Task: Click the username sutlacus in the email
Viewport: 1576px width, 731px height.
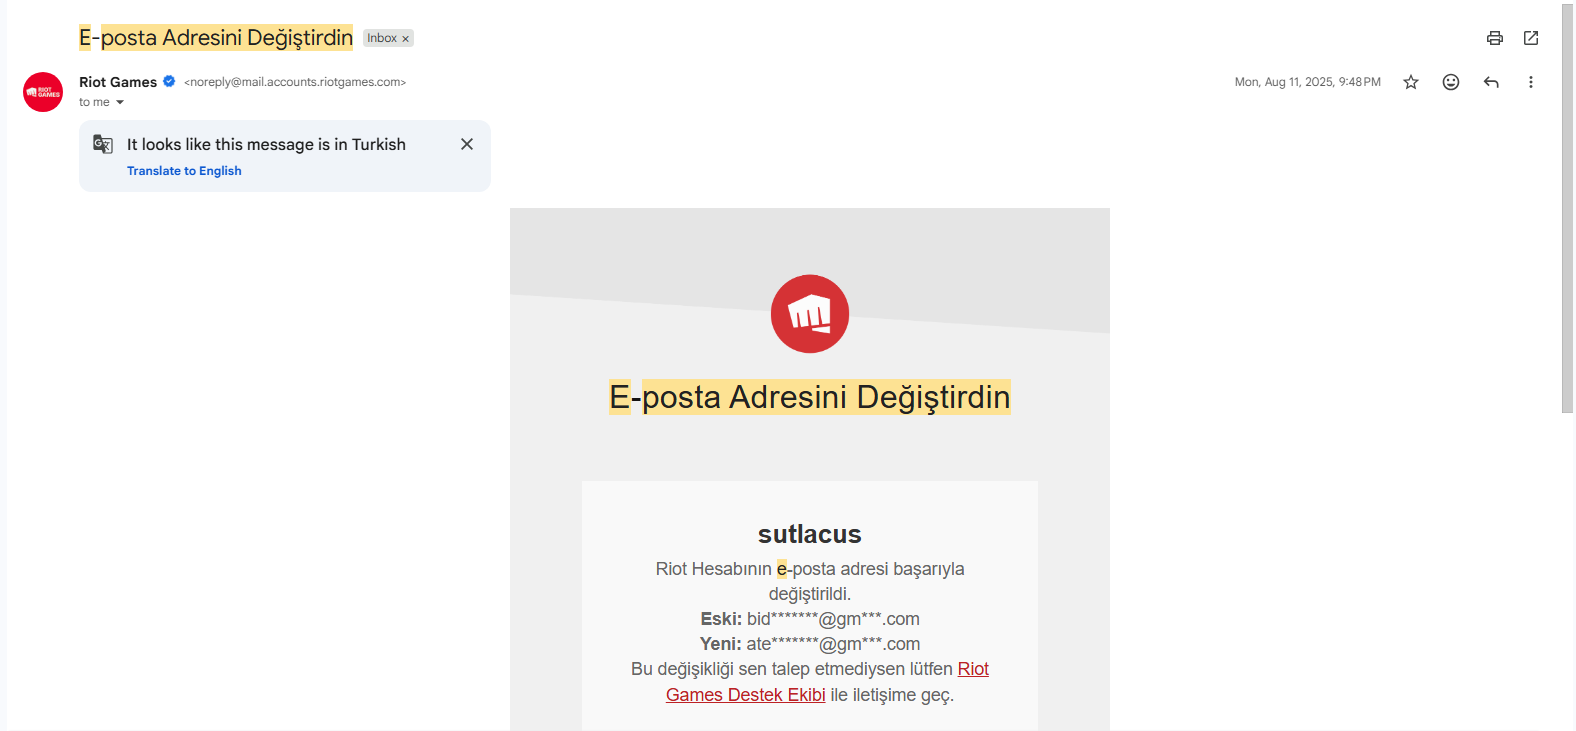Action: pyautogui.click(x=810, y=534)
